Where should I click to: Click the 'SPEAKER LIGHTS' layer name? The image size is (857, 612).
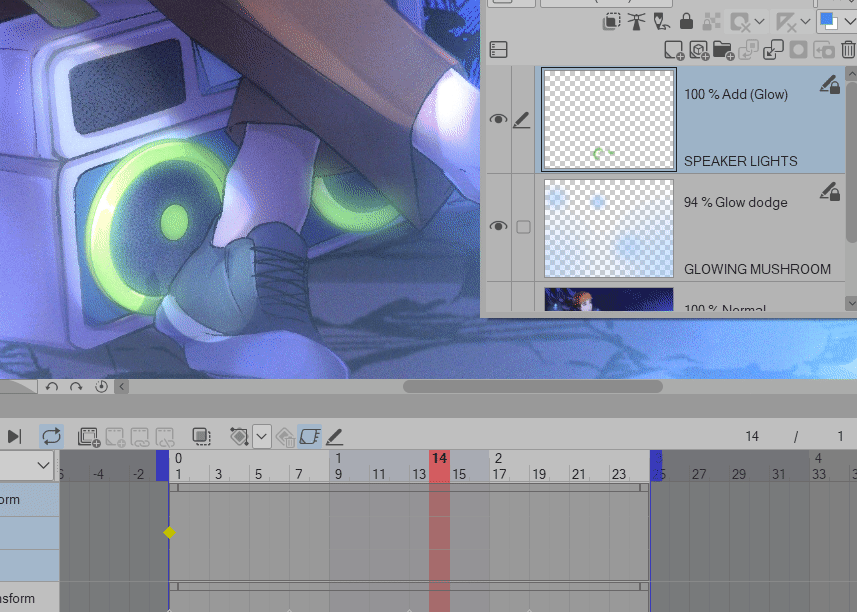(x=741, y=161)
